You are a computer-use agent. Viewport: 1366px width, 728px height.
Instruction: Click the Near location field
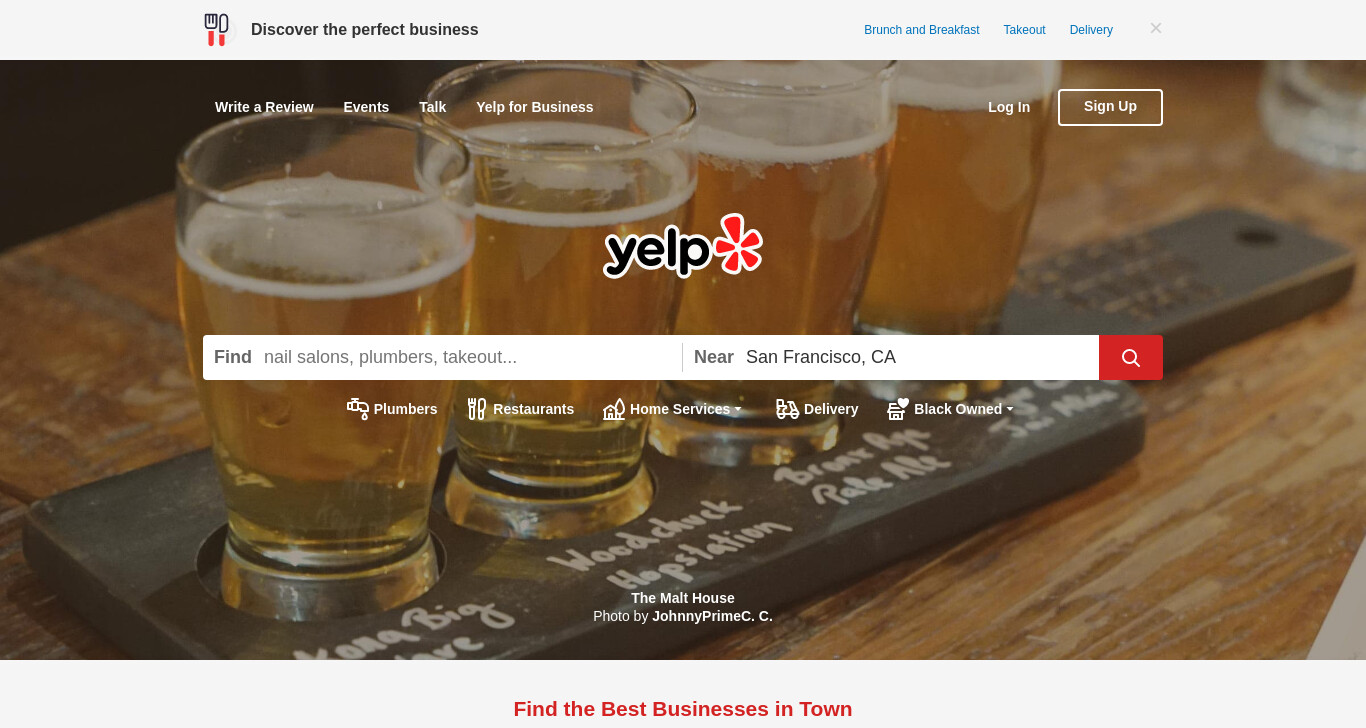pyautogui.click(x=891, y=358)
